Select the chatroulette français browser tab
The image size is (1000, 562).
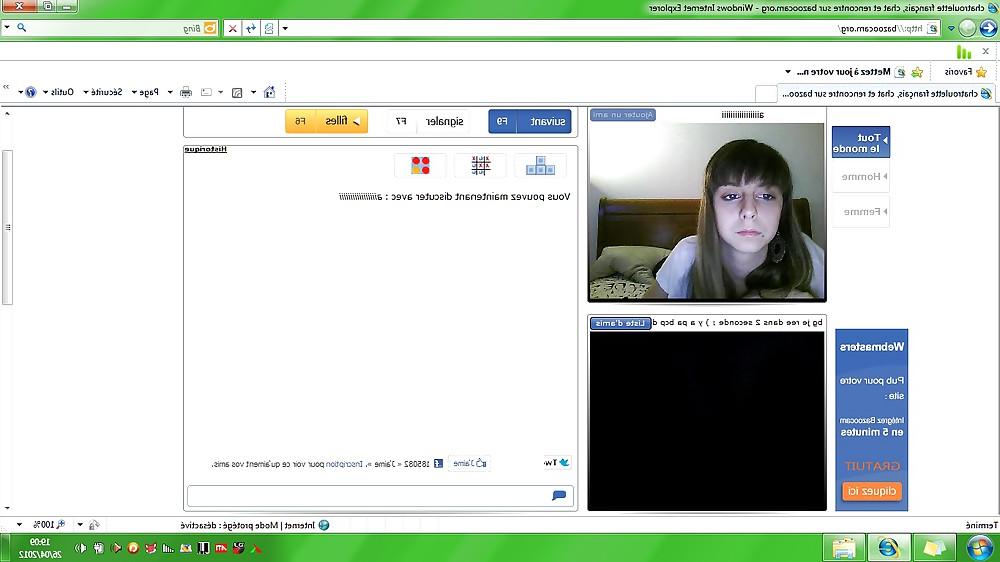(886, 93)
